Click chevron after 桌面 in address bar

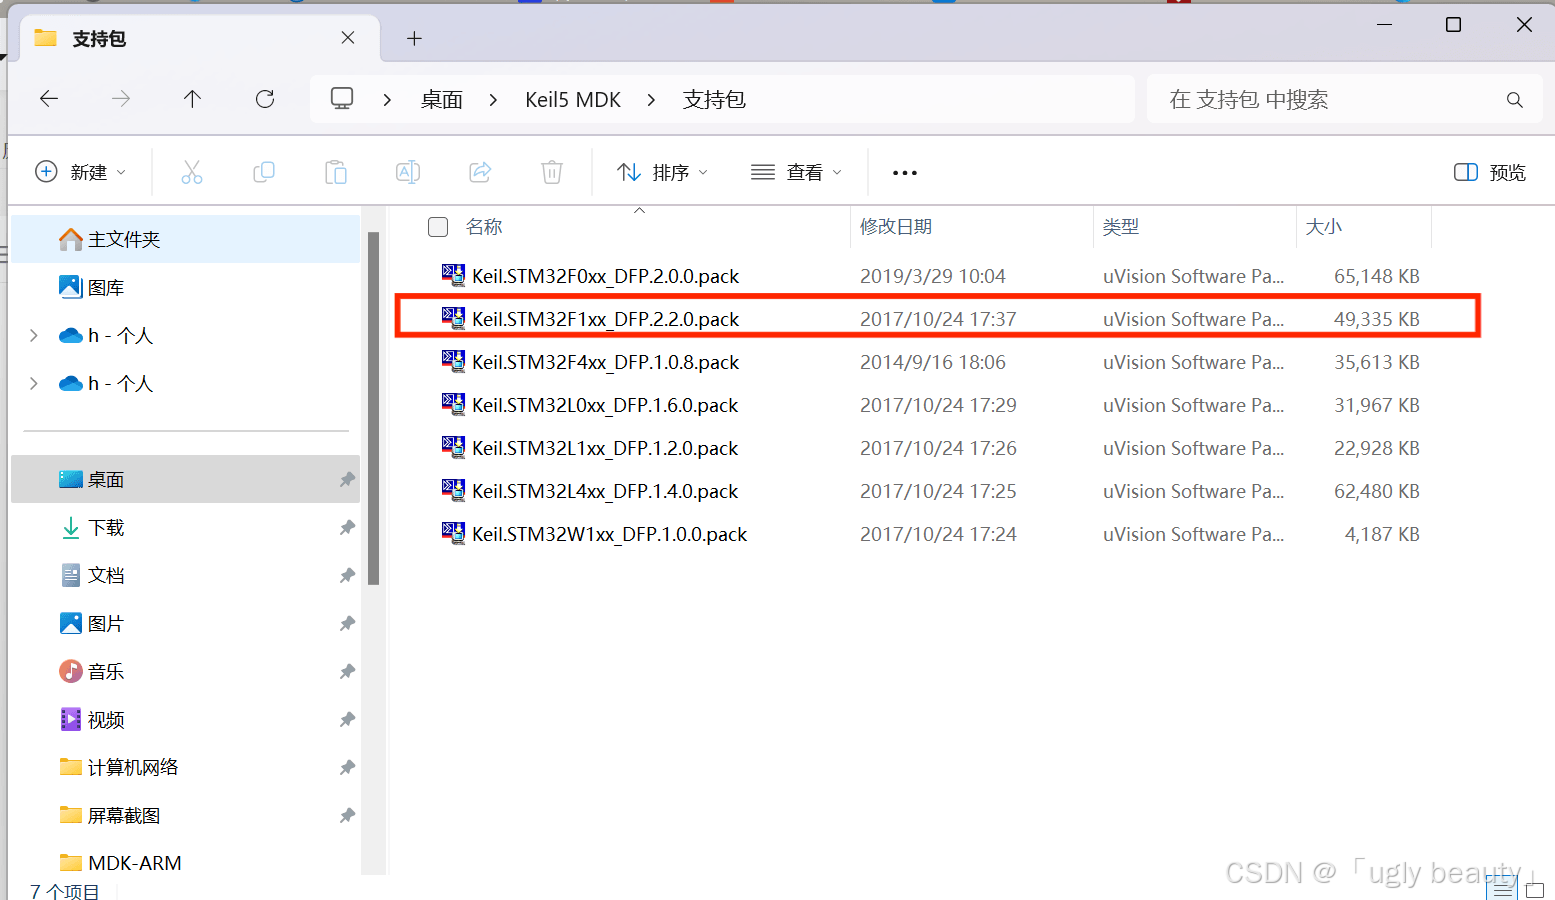pos(493,100)
